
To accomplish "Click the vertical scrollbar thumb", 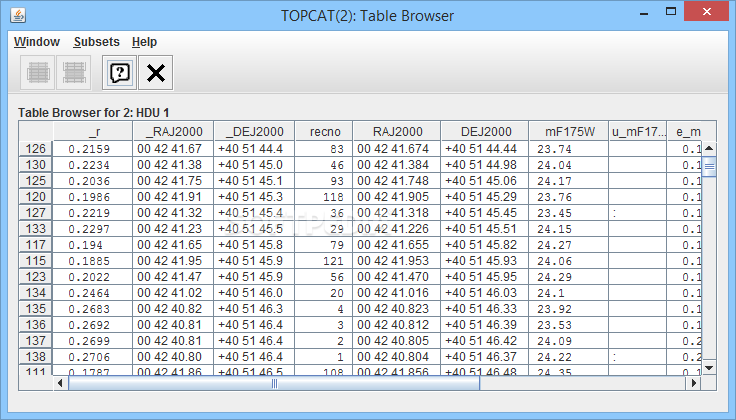I will click(x=709, y=167).
